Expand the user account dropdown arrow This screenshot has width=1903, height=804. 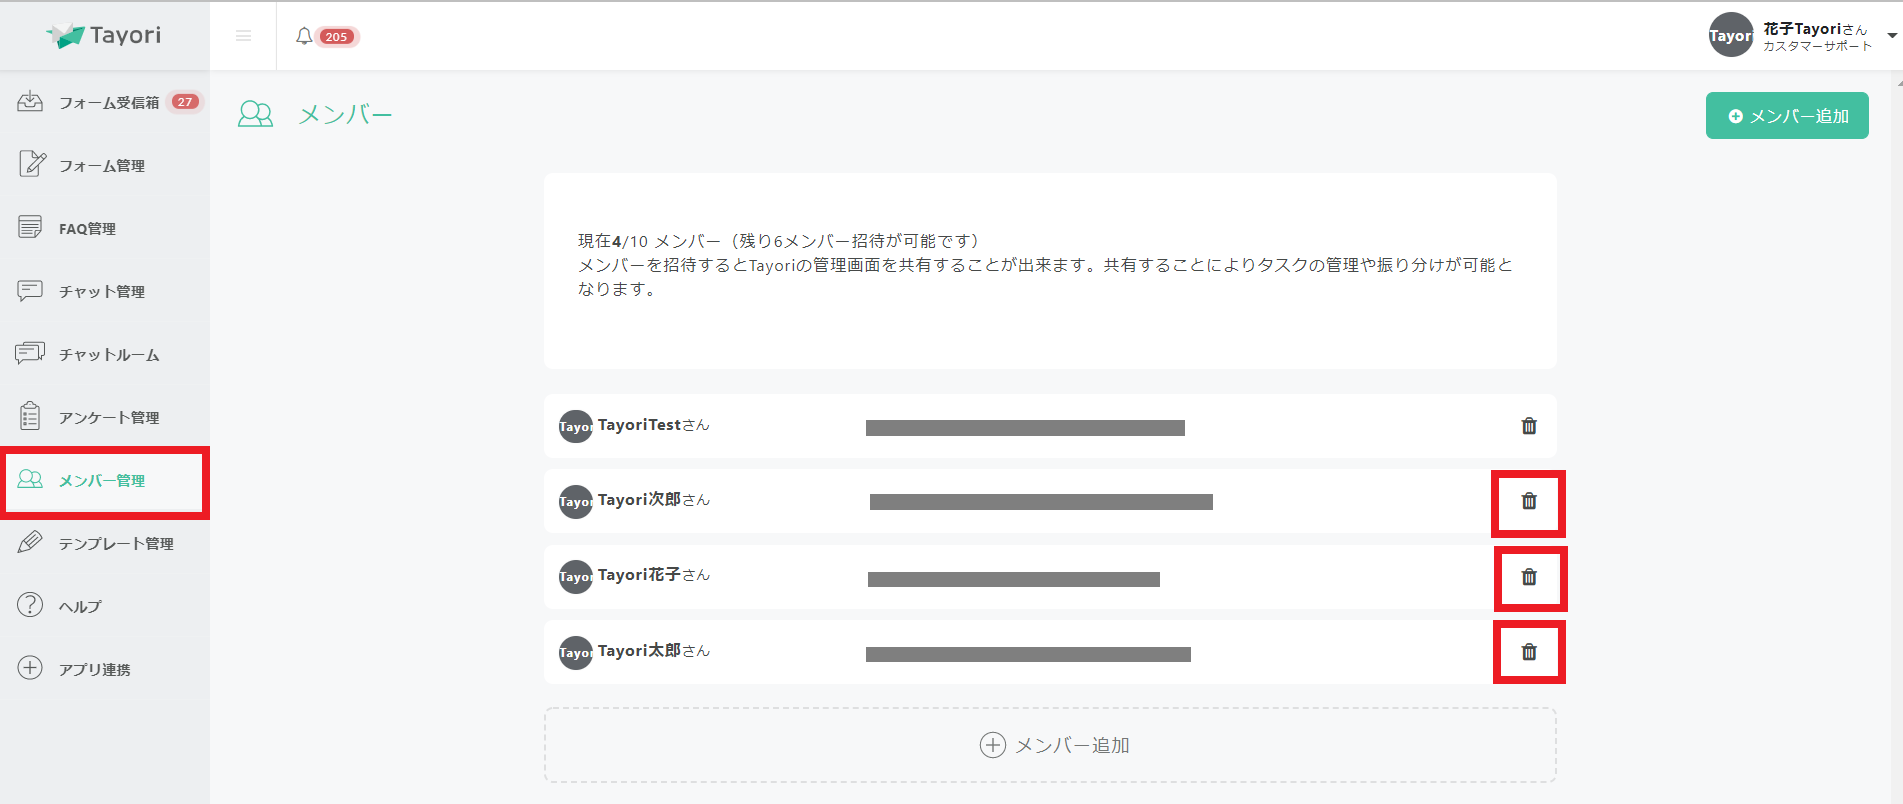(1892, 36)
